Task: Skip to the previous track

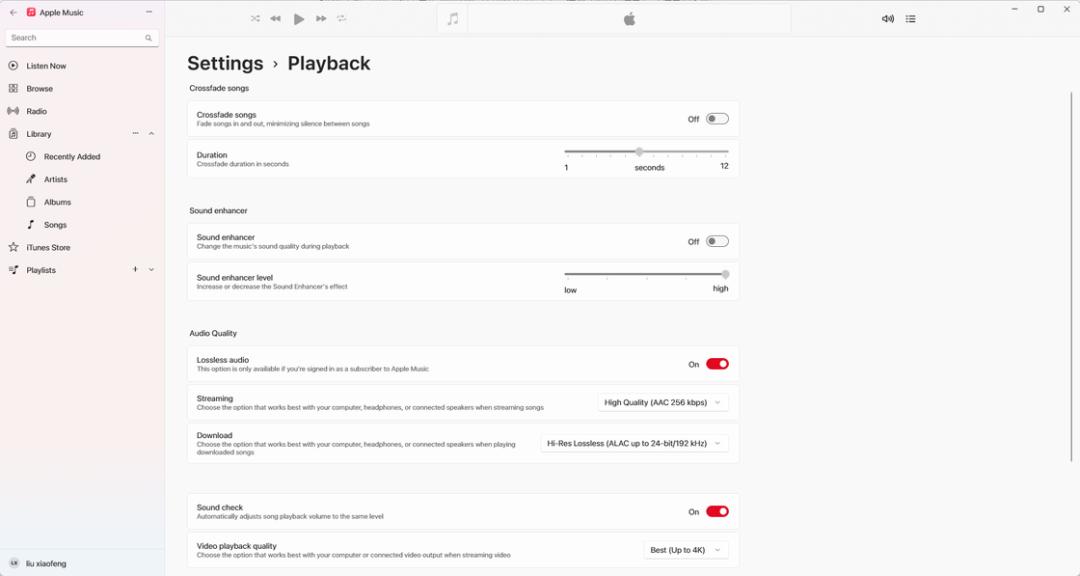Action: 276,19
